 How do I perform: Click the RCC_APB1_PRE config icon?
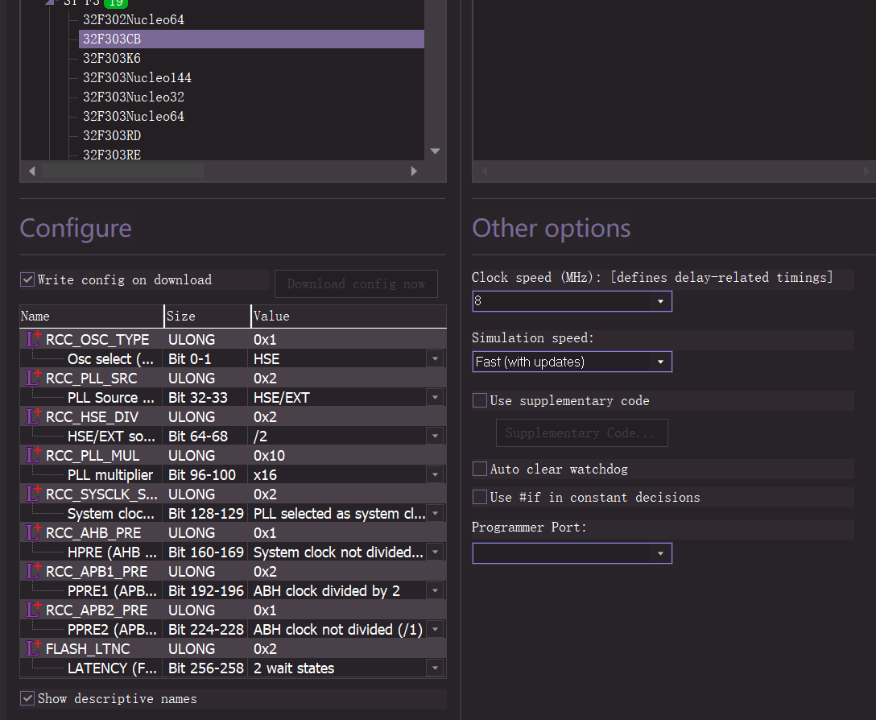[x=34, y=572]
